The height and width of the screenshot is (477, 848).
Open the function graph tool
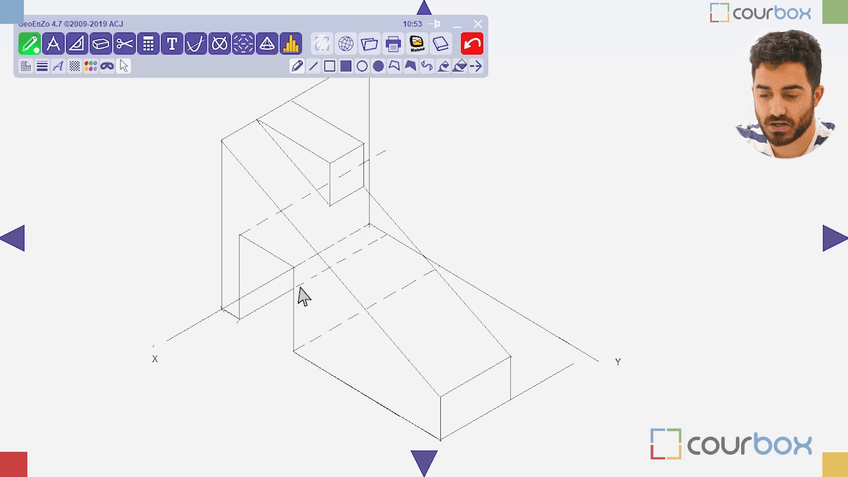[196, 43]
